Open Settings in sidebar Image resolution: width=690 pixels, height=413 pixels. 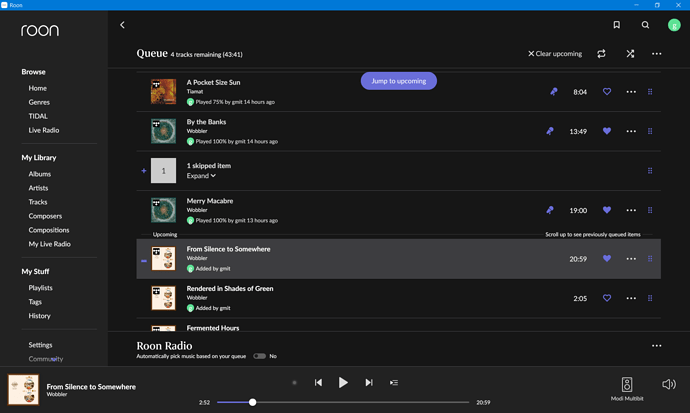pos(40,345)
